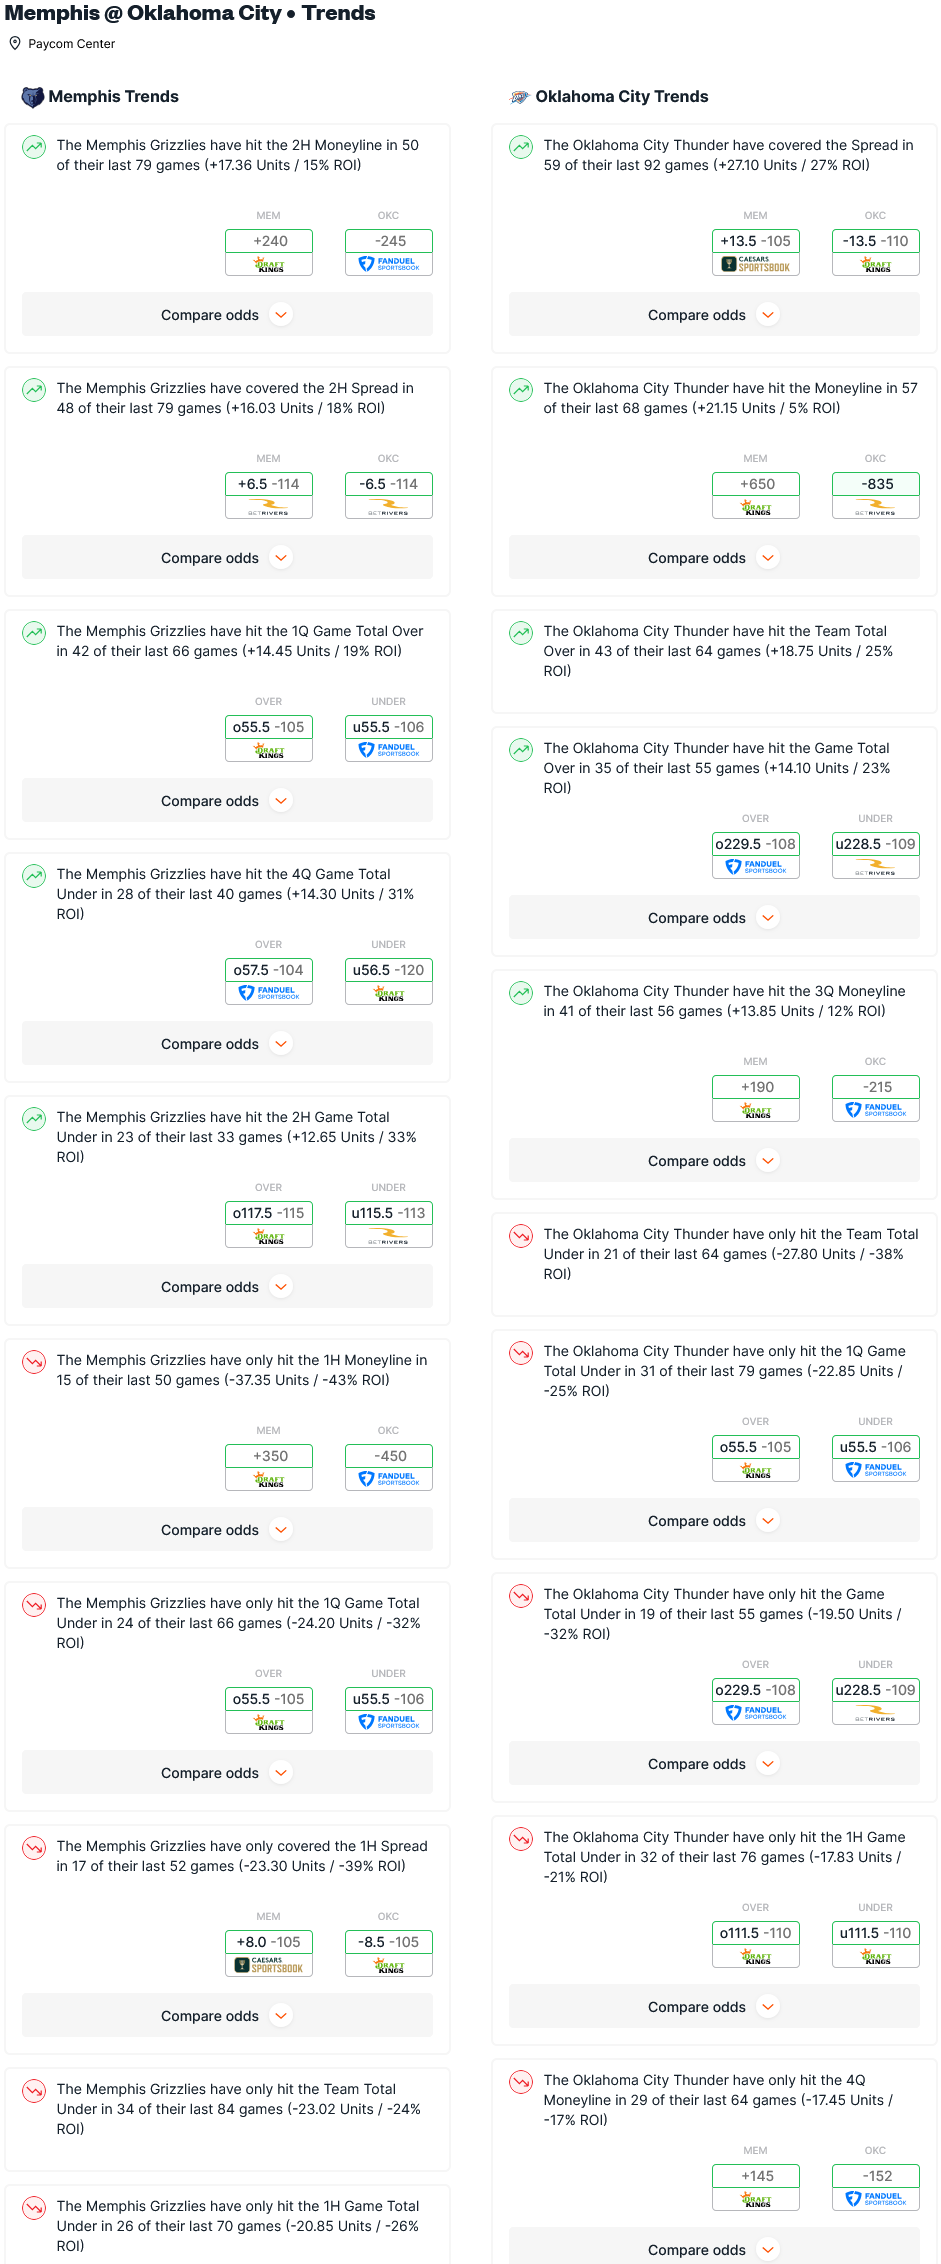
Task: Select the MEM +650 moneyline odds
Action: (756, 484)
